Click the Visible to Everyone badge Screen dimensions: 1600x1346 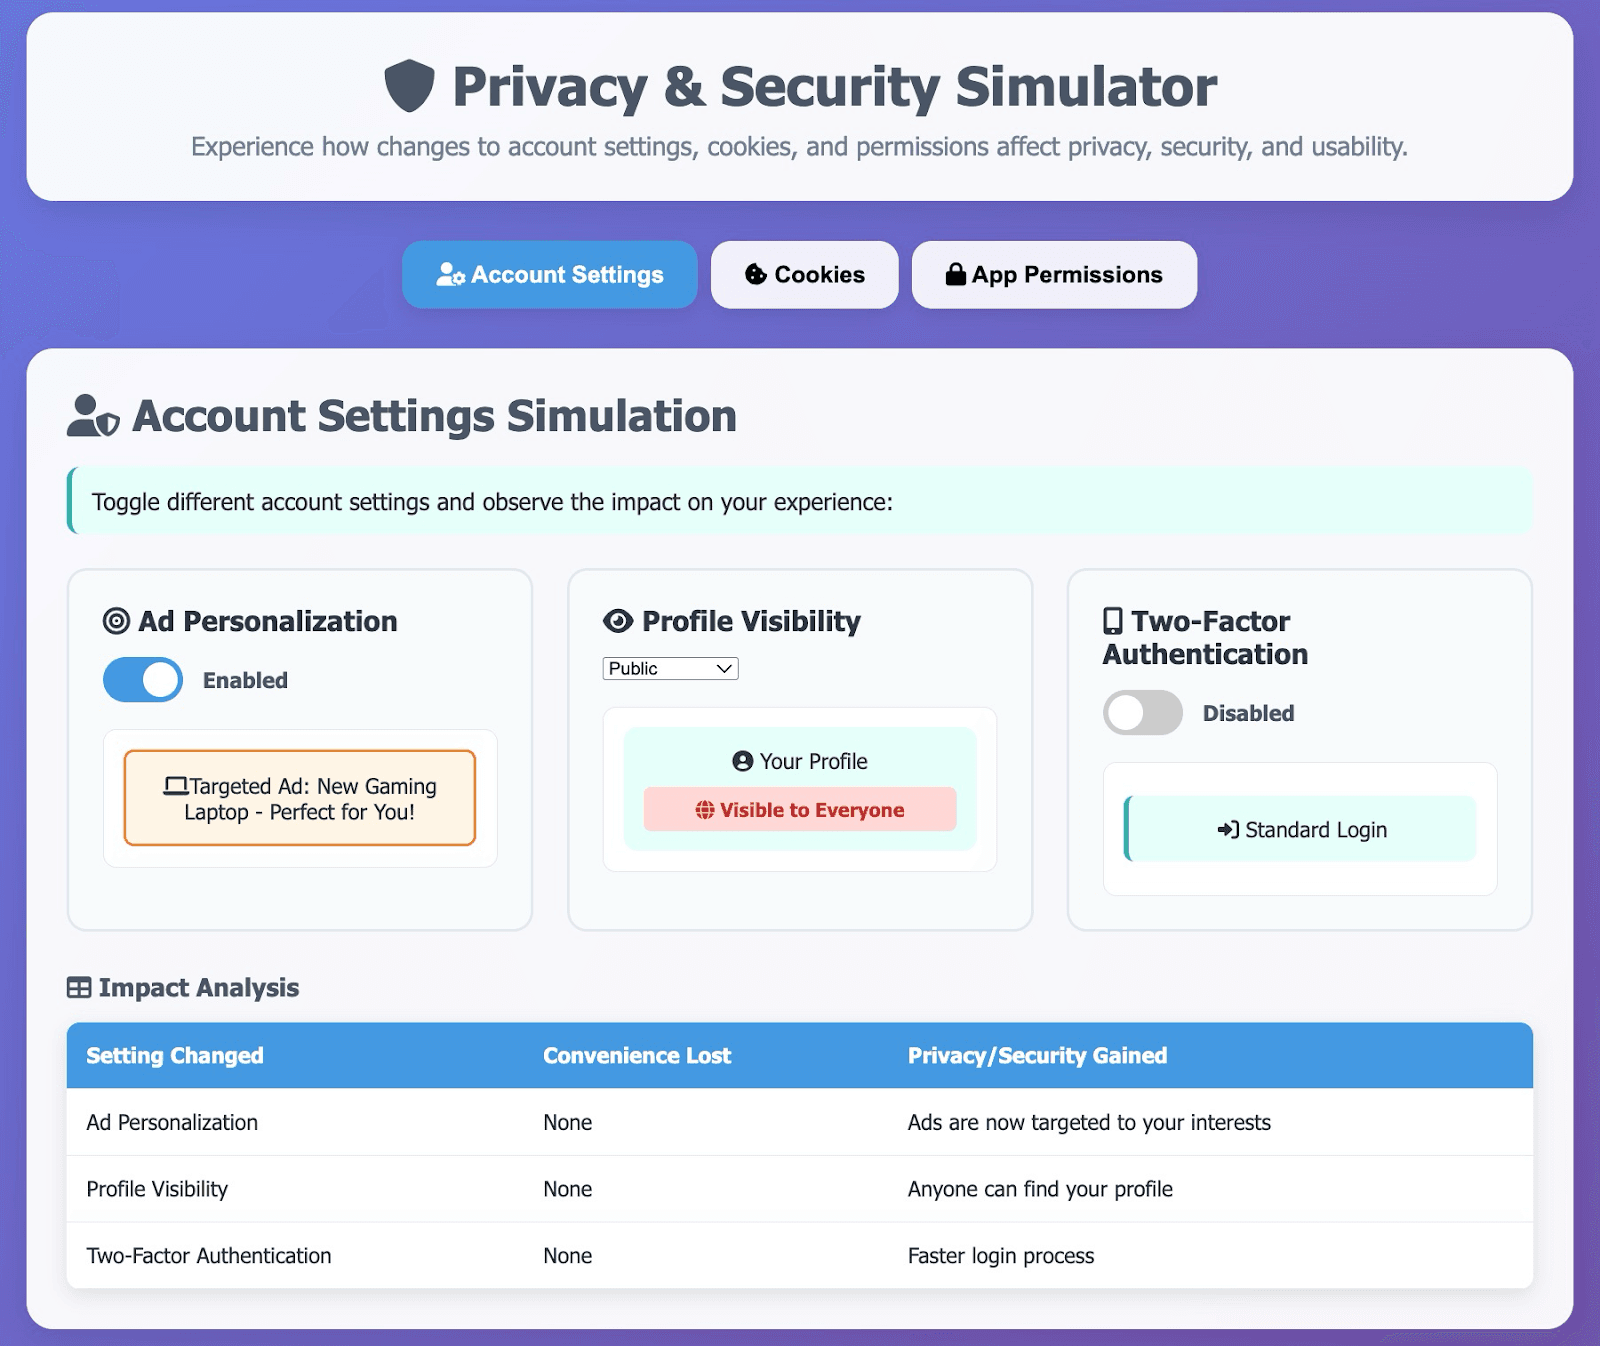point(800,810)
